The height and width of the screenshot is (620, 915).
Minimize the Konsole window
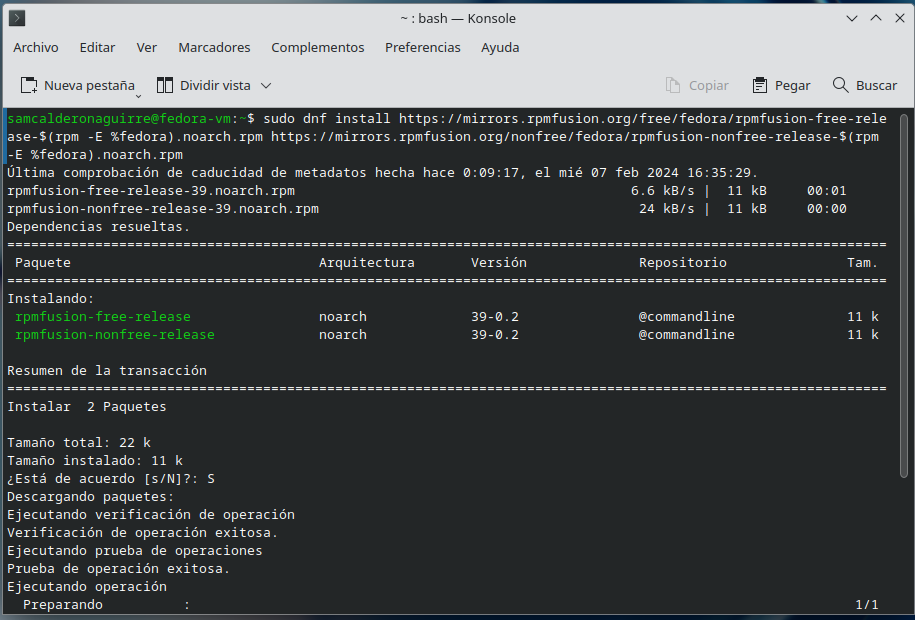851,18
